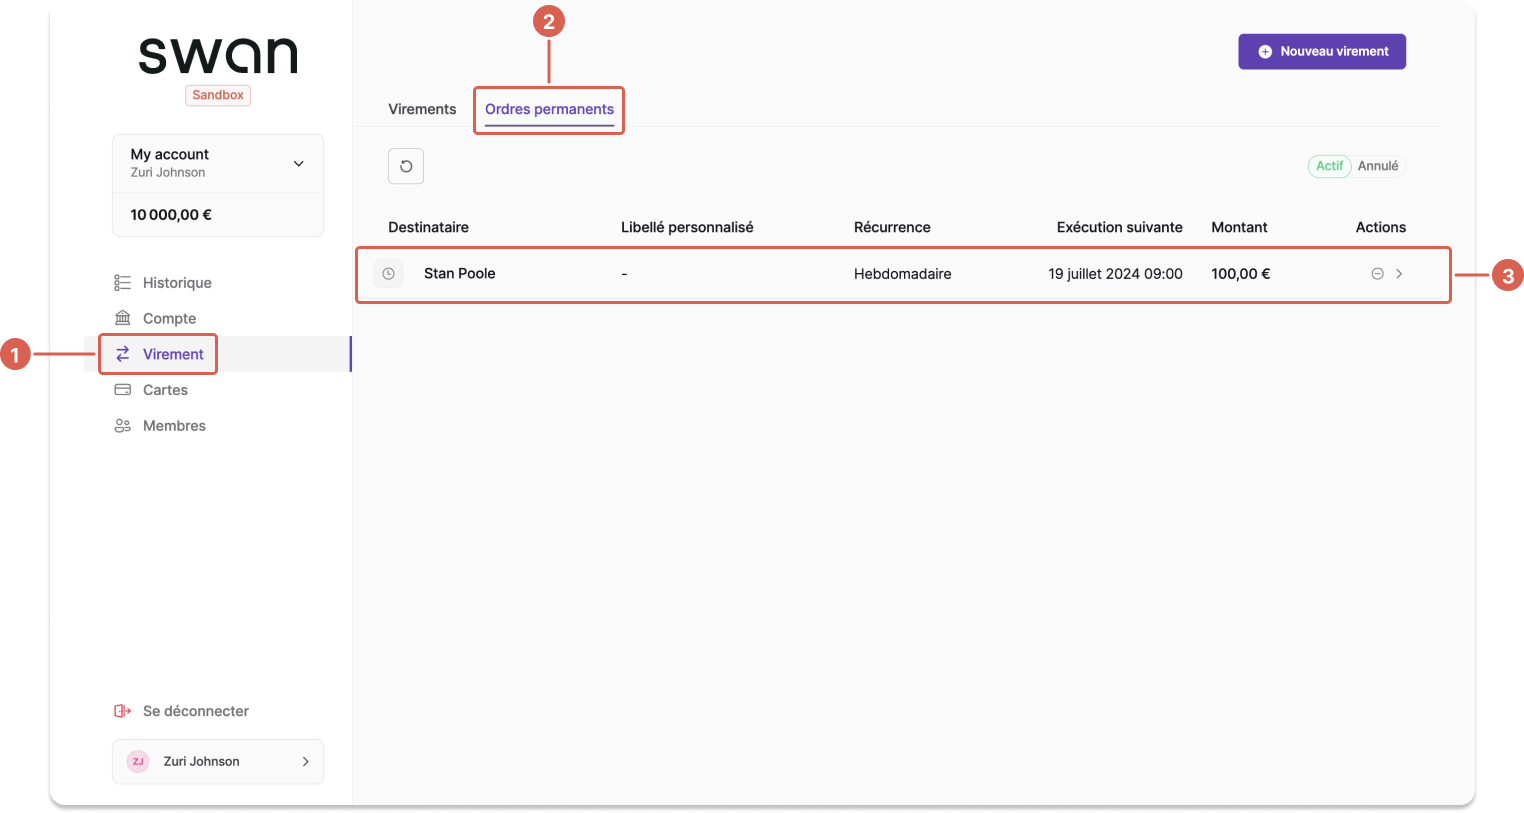Click the clock icon beside Stan Poole
The height and width of the screenshot is (813, 1524).
click(389, 273)
